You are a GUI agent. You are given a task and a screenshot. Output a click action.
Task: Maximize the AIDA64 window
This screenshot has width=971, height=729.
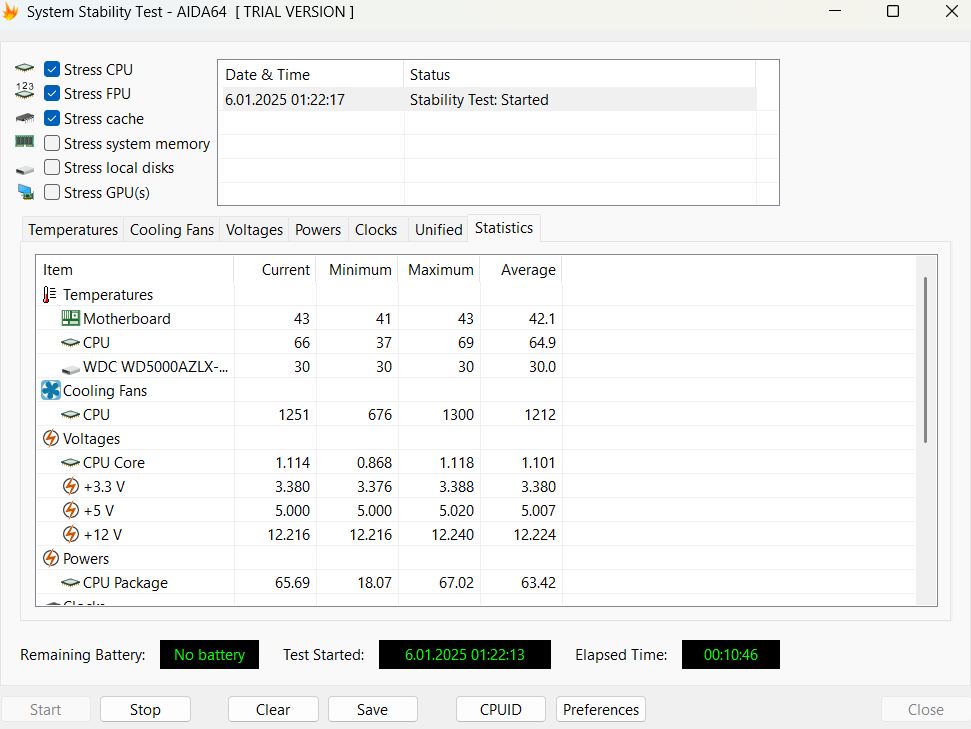point(893,11)
